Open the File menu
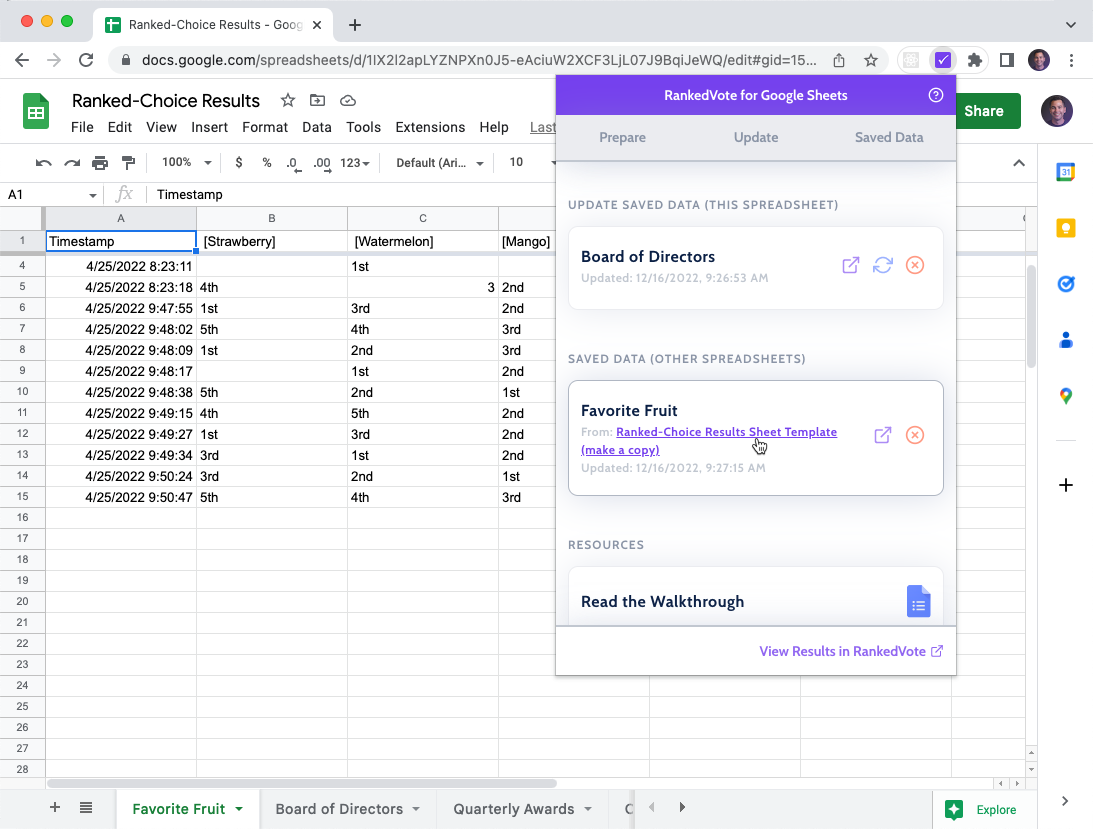 coord(82,127)
